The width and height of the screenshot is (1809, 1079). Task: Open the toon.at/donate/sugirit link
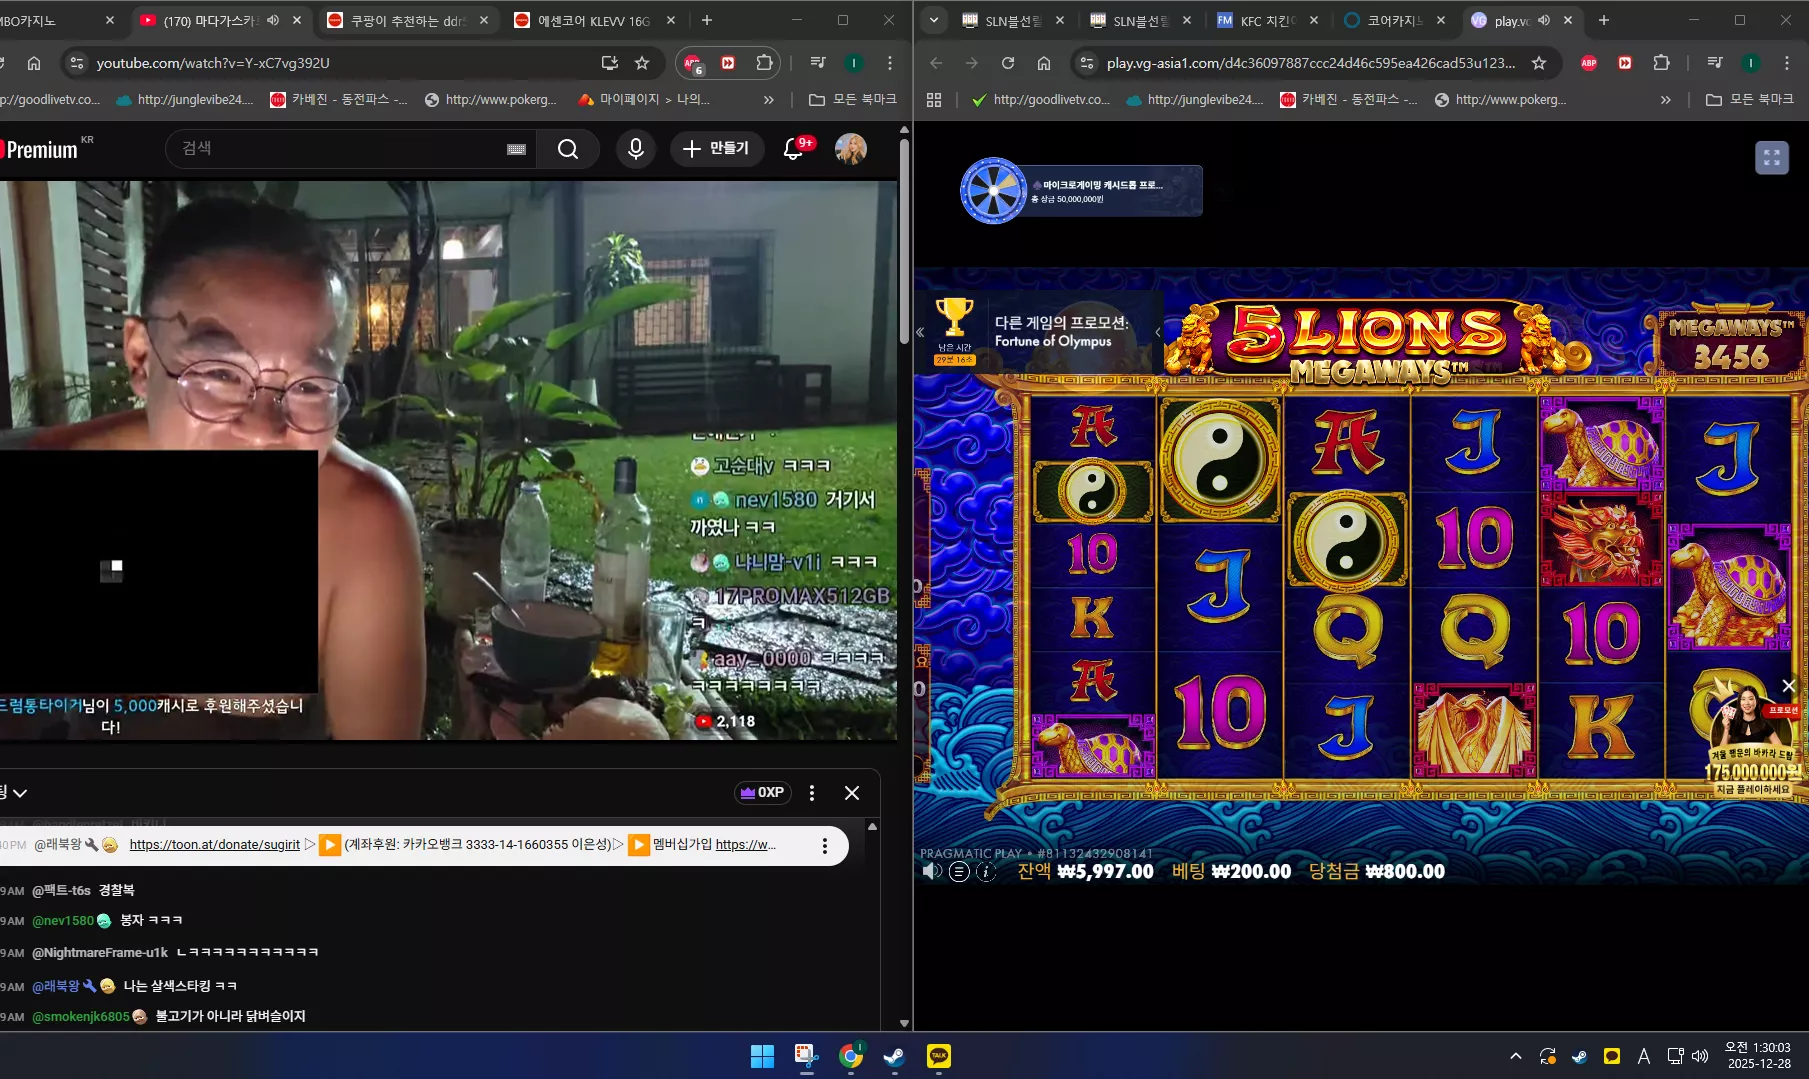click(215, 845)
